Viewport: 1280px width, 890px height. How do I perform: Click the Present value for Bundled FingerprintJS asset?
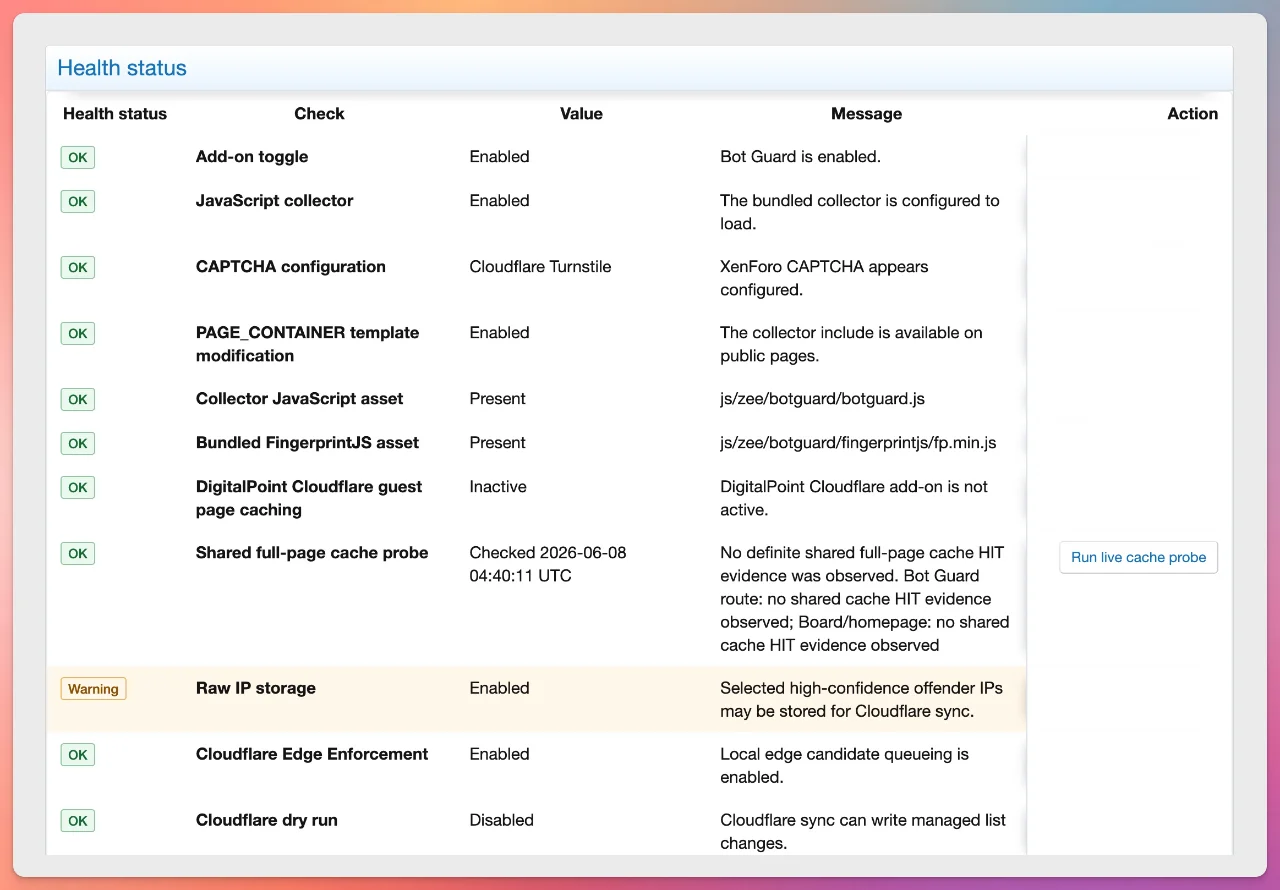coord(497,442)
